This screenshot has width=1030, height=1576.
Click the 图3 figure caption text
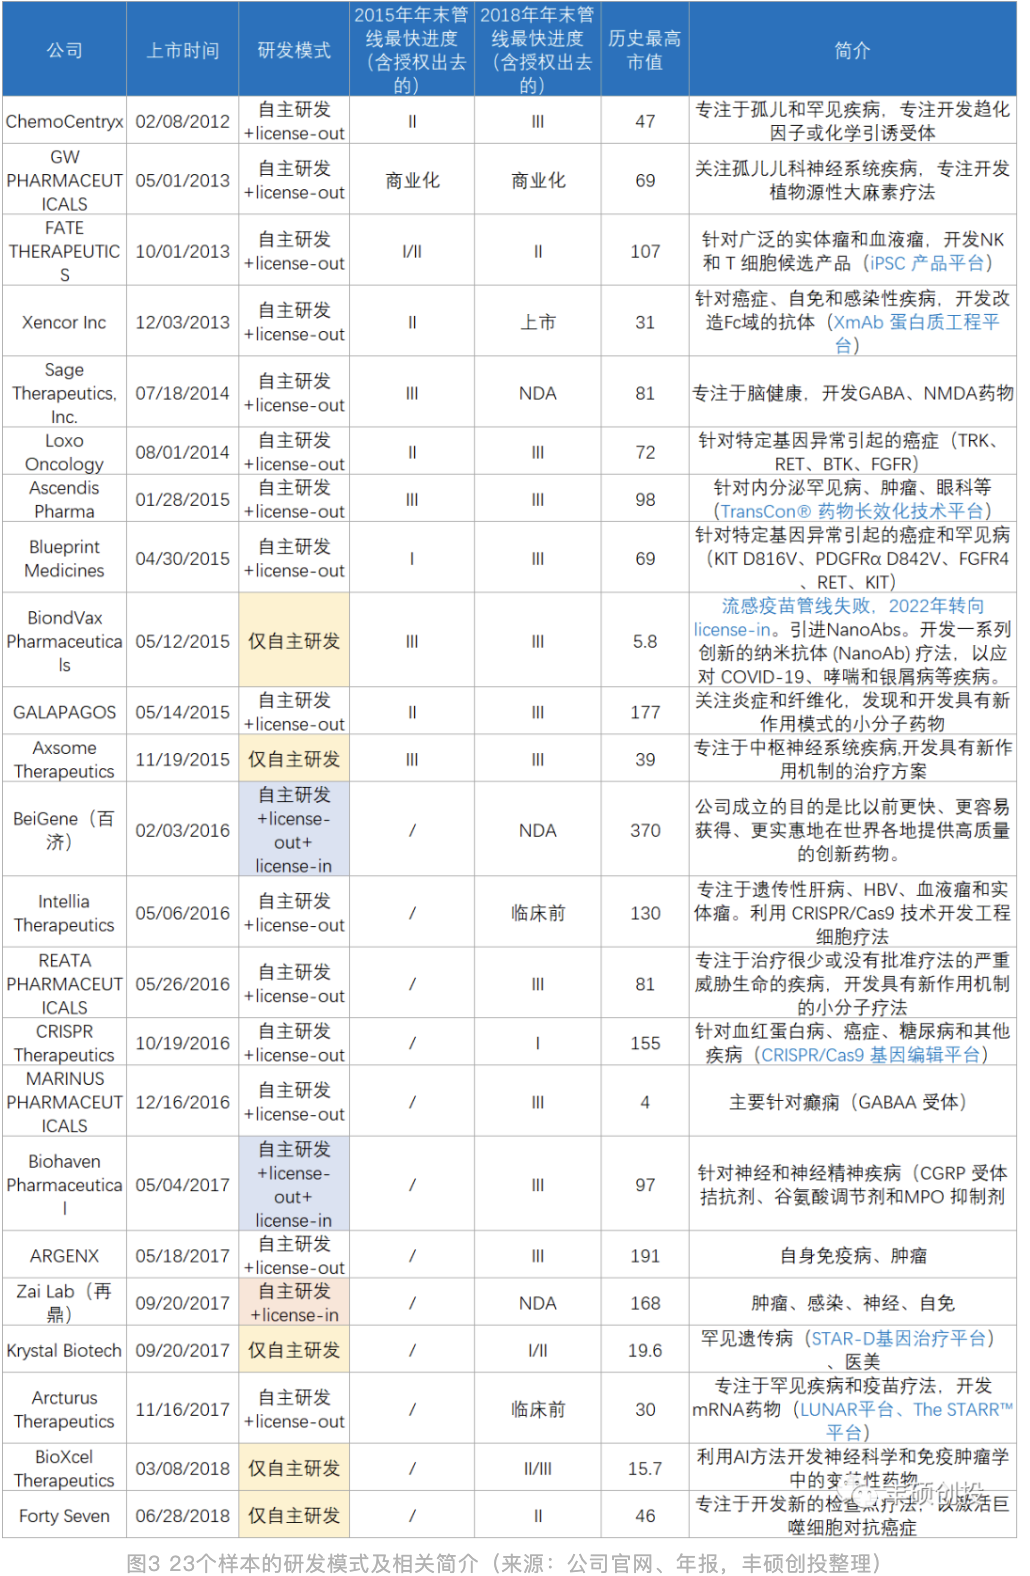point(503,1562)
